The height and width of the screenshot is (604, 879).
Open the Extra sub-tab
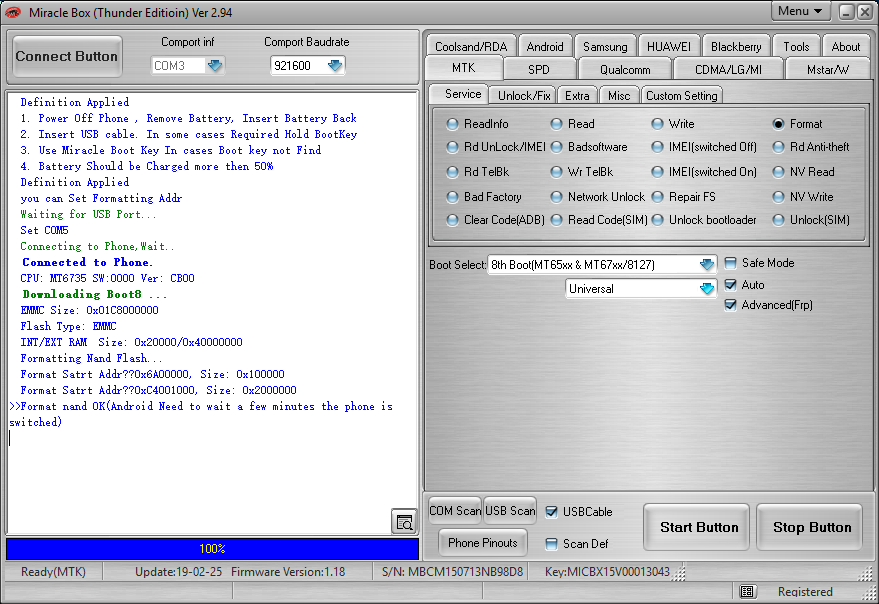click(x=577, y=95)
